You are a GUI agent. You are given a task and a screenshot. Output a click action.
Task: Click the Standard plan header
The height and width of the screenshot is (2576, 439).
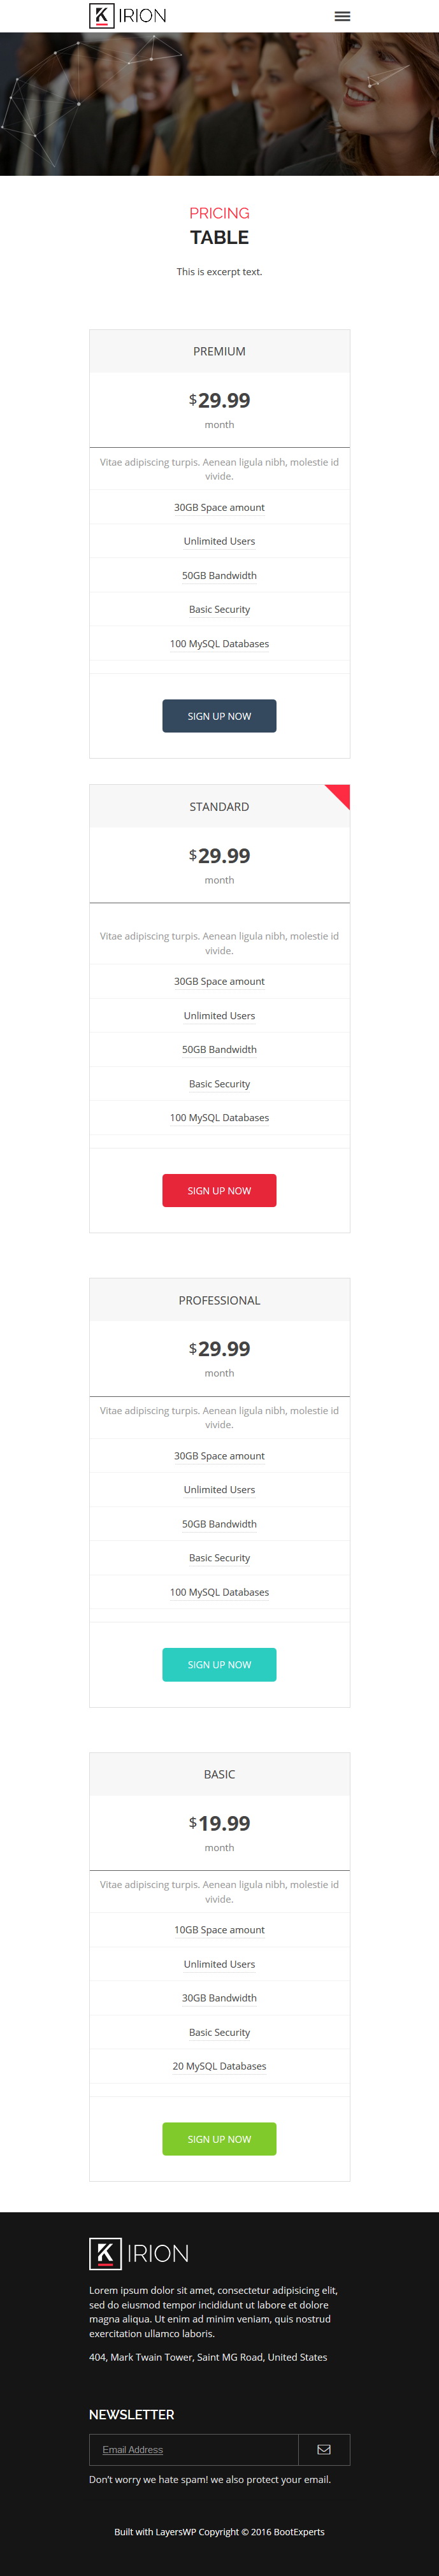point(219,806)
